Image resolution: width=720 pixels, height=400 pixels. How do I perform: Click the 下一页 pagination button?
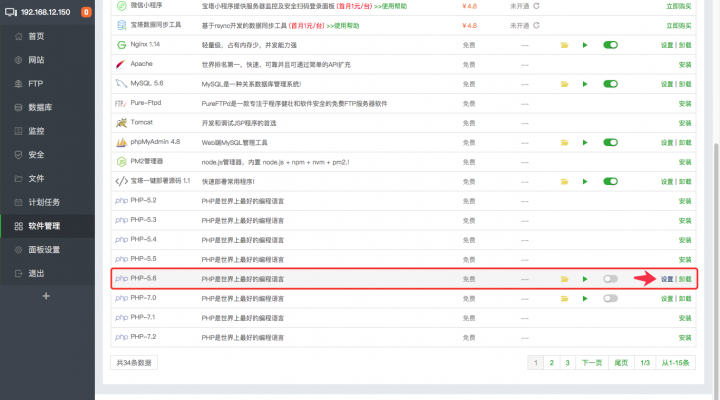pyautogui.click(x=592, y=363)
